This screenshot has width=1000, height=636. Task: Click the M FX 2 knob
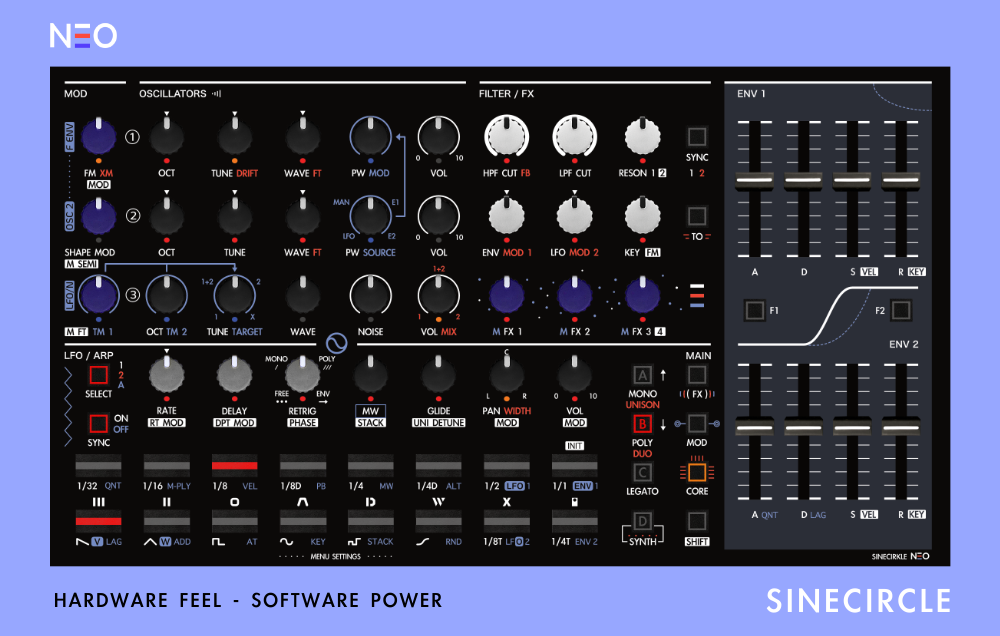pyautogui.click(x=575, y=295)
